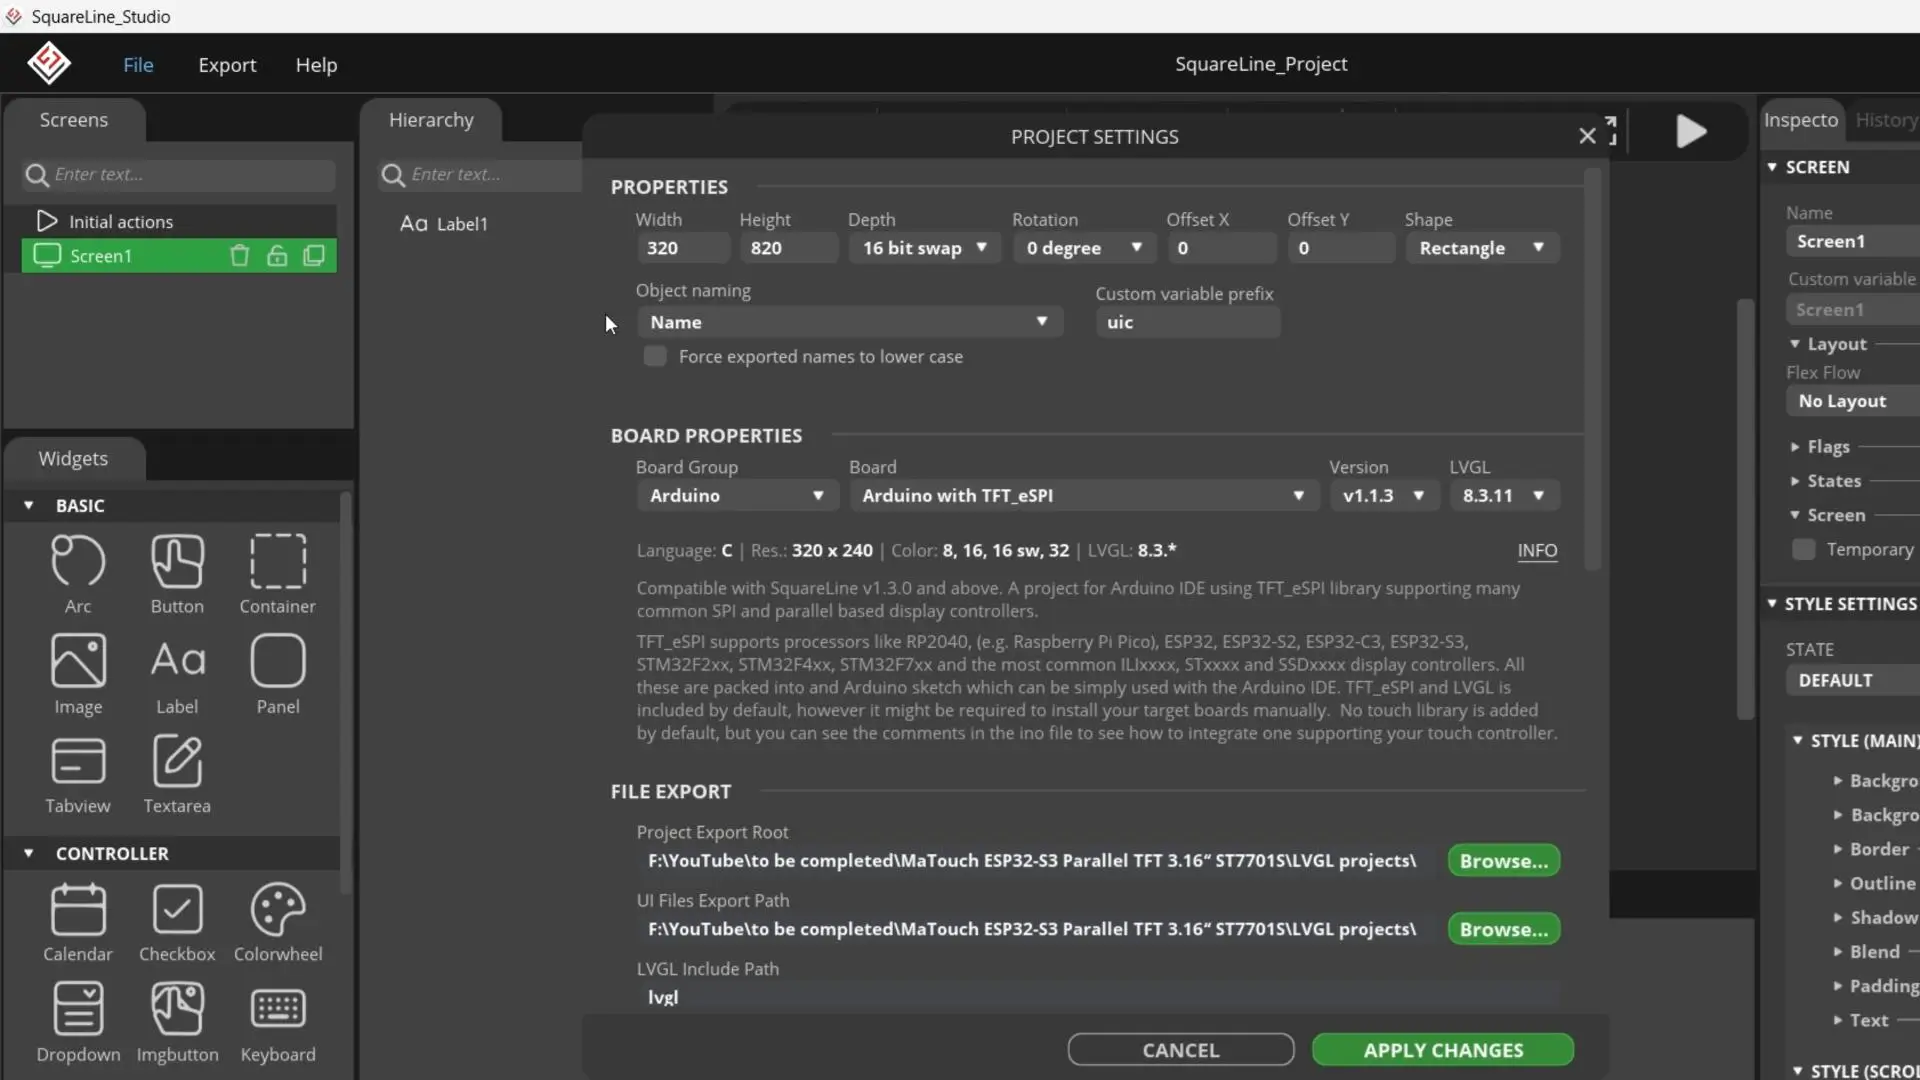
Task: Open the Board Group dropdown
Action: point(736,495)
